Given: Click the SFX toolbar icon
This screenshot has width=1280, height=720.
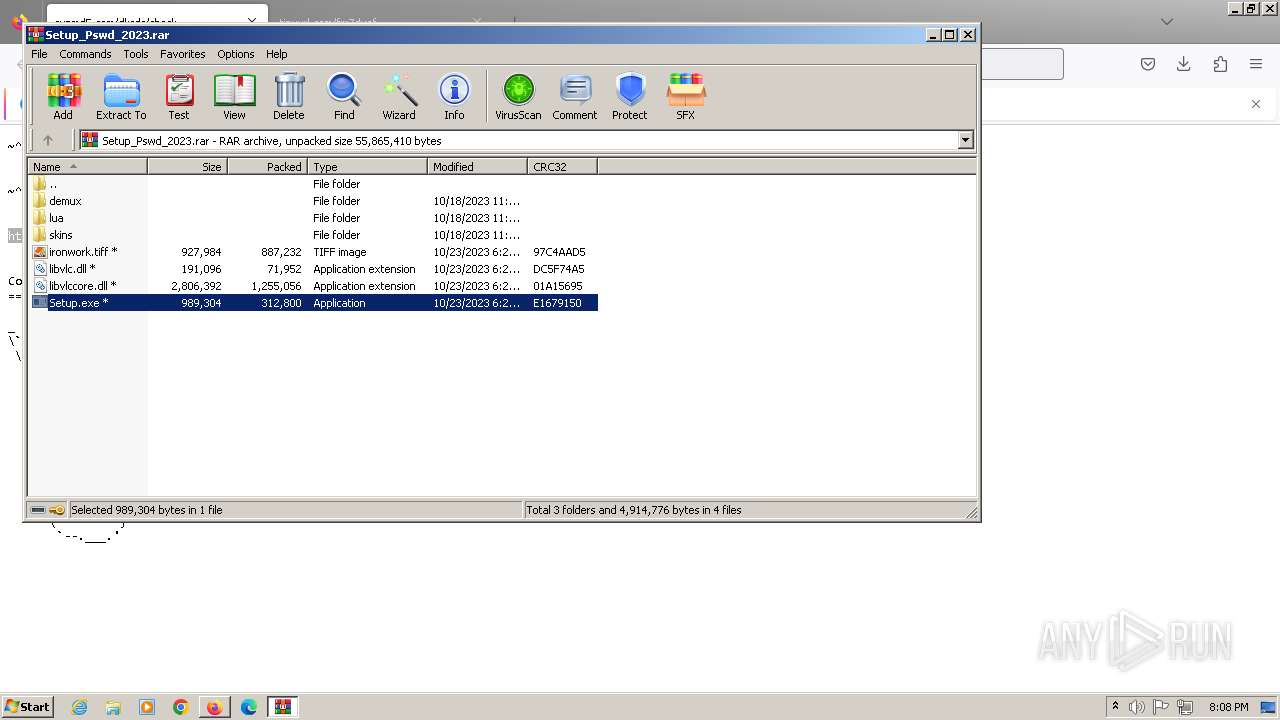Looking at the screenshot, I should (x=685, y=97).
